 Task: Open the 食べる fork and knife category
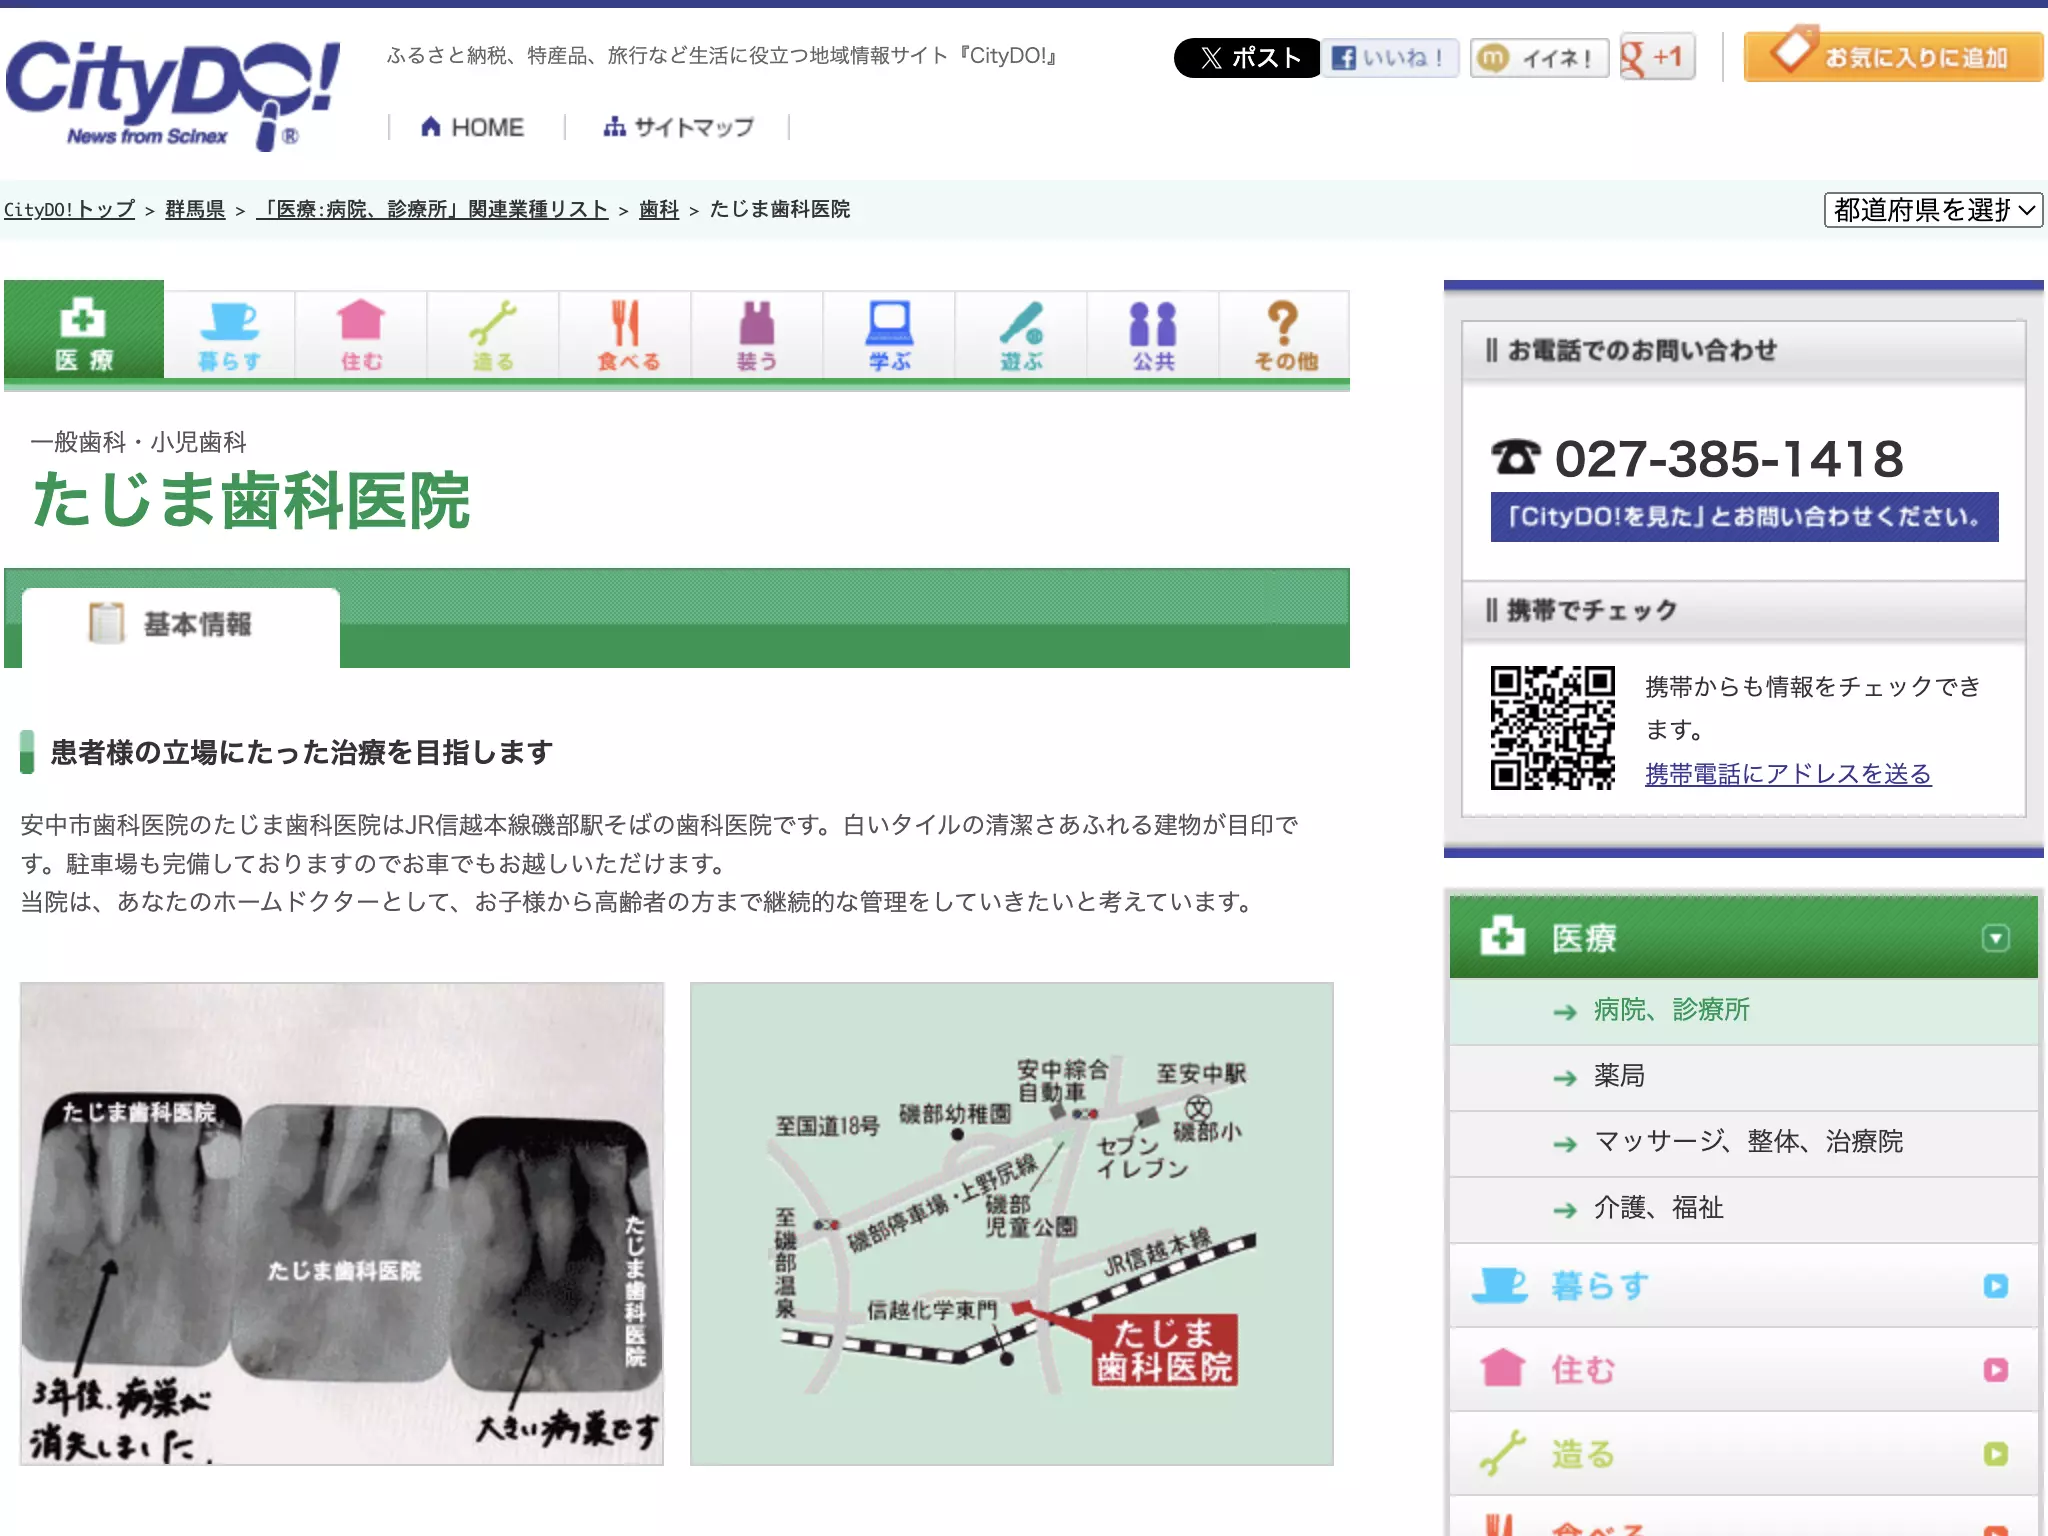point(625,336)
